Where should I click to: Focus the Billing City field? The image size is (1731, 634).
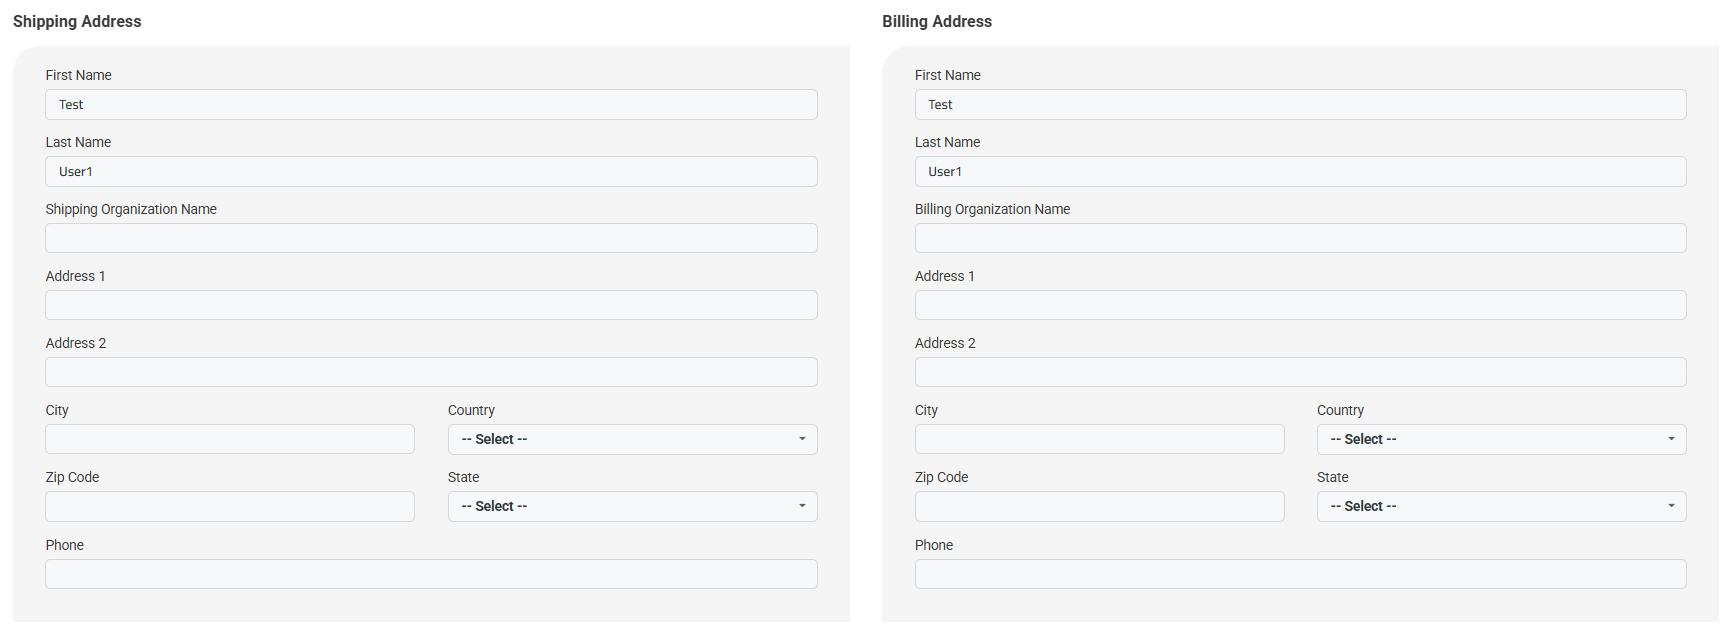point(1099,439)
